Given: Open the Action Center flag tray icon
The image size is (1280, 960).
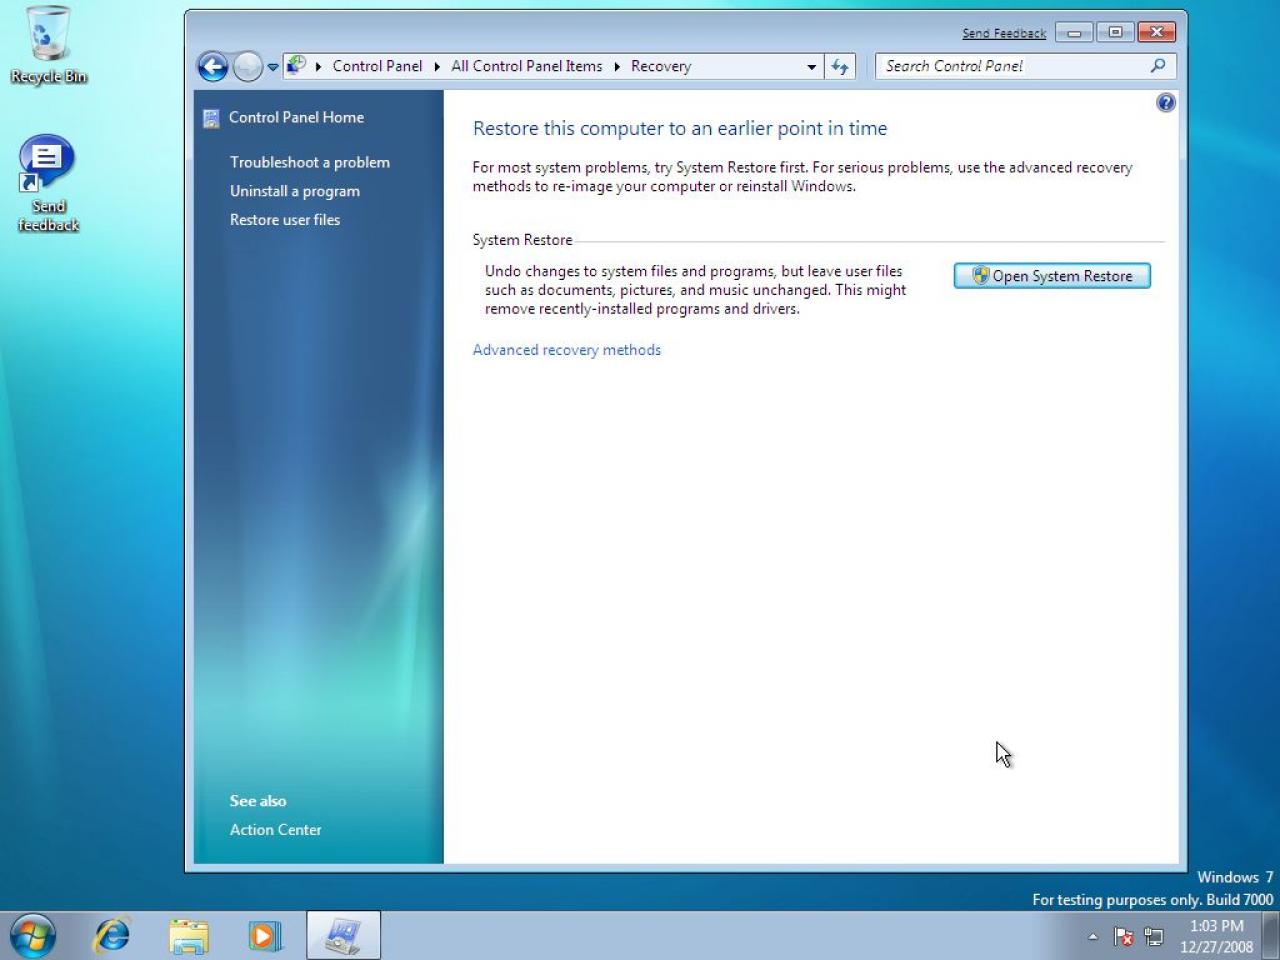Looking at the screenshot, I should click(1123, 937).
